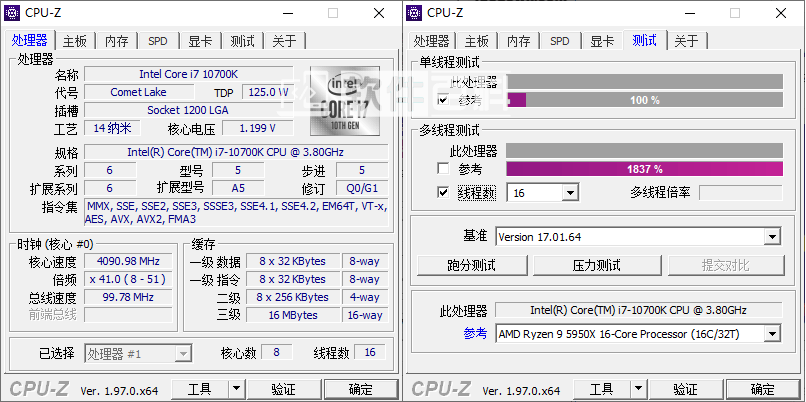Toggle the single-thread 参考 checkbox
This screenshot has height=402, width=806.
tap(443, 100)
